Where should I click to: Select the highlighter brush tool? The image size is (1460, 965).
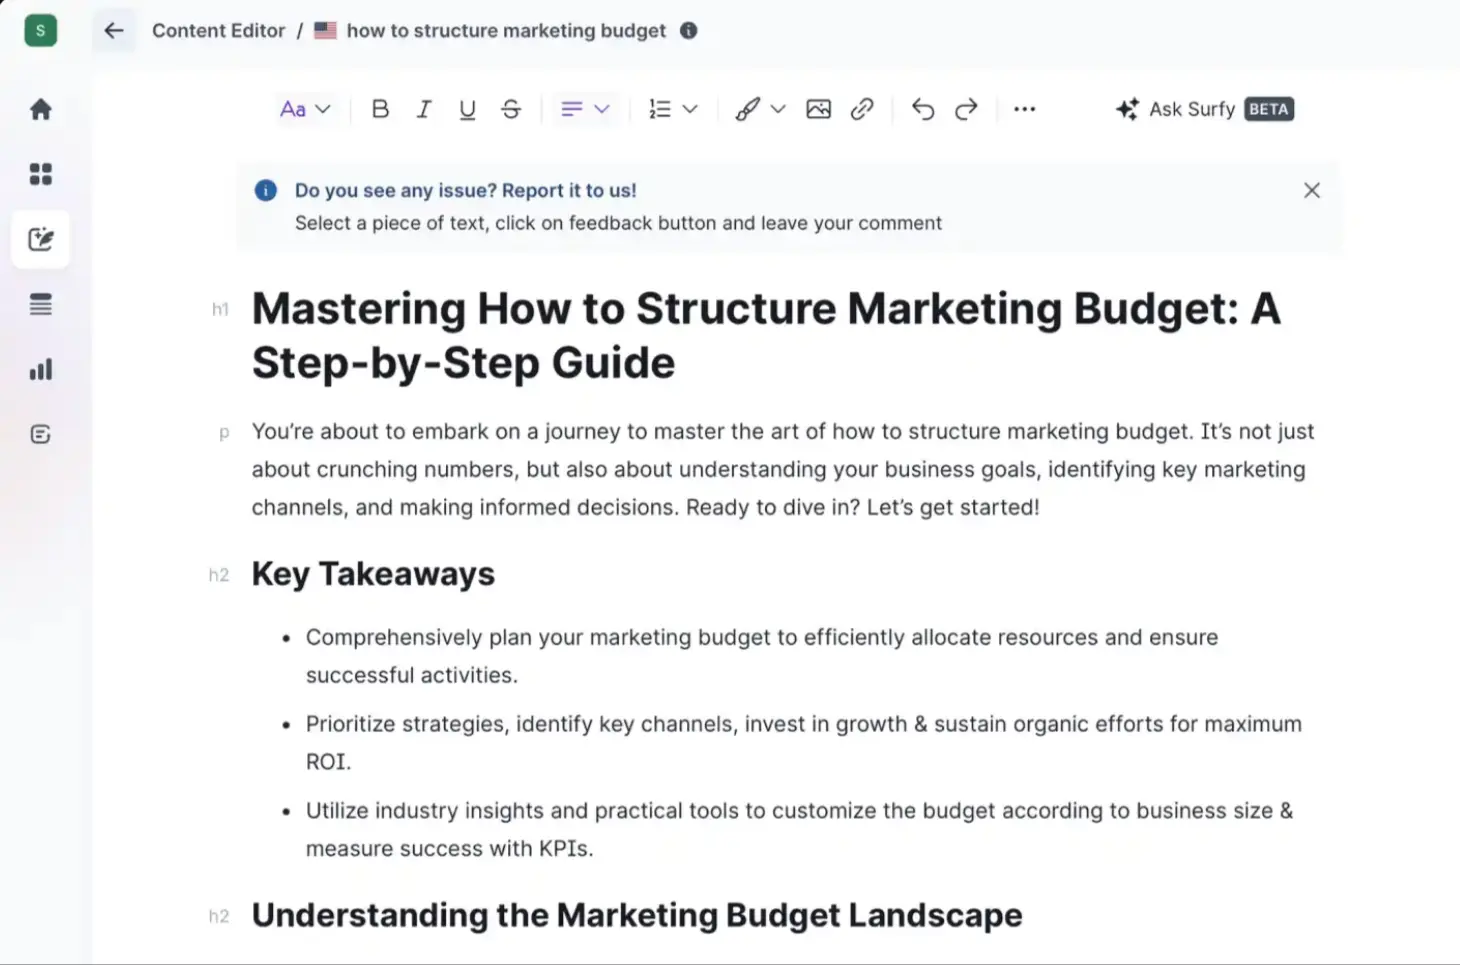(x=747, y=109)
